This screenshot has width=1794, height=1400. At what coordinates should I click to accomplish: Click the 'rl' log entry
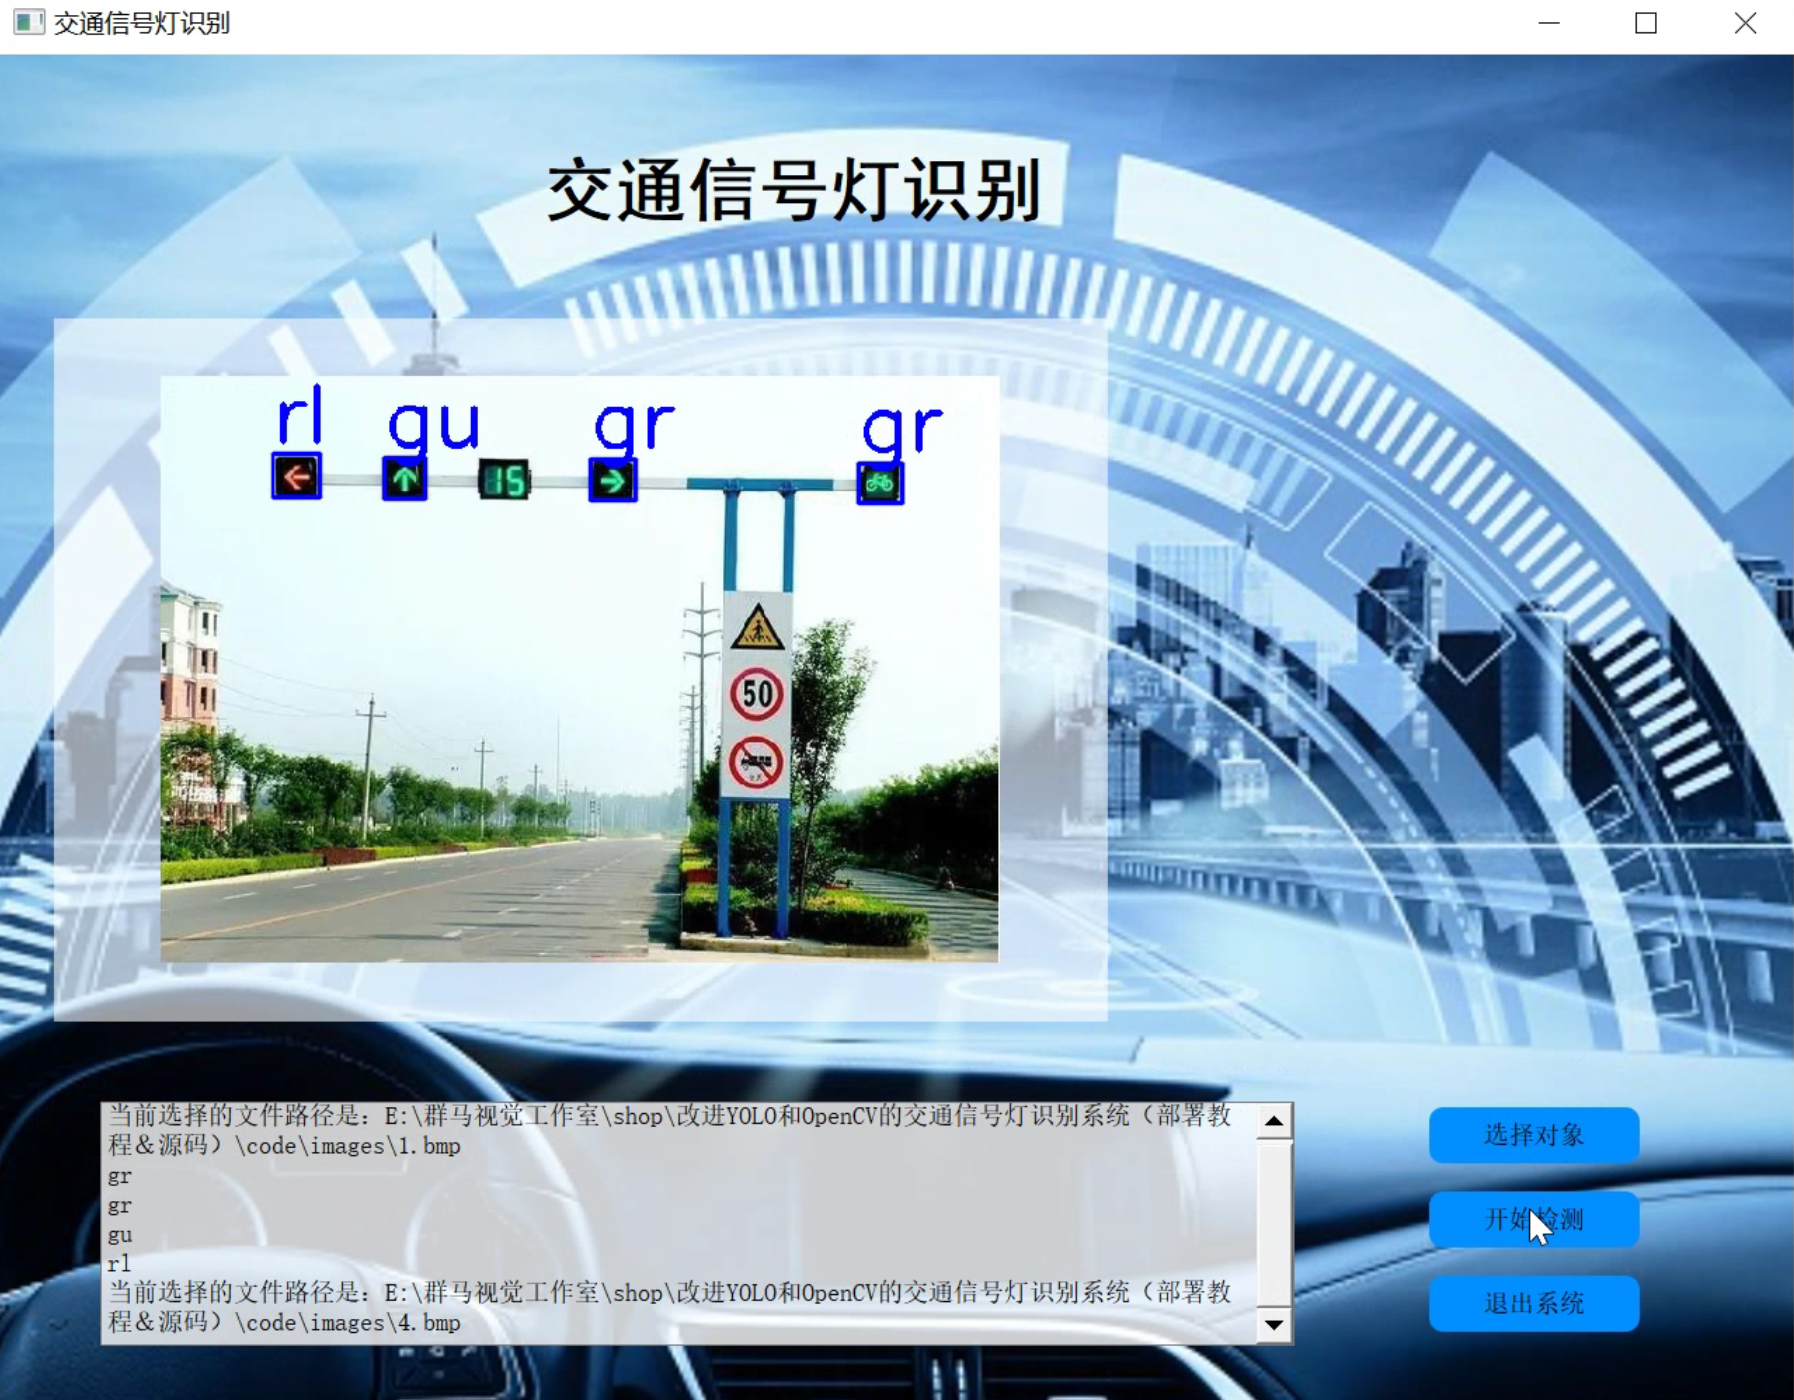tap(119, 1263)
